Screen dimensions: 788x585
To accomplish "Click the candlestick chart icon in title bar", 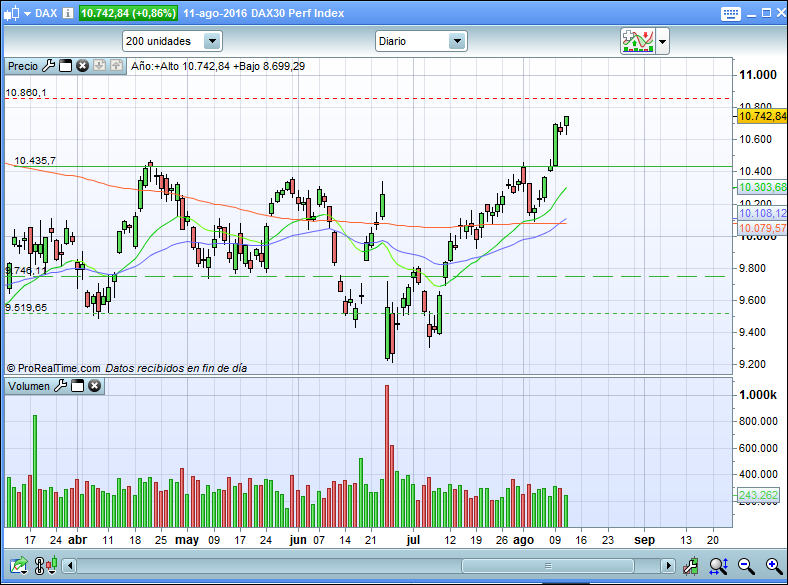I will [11, 13].
